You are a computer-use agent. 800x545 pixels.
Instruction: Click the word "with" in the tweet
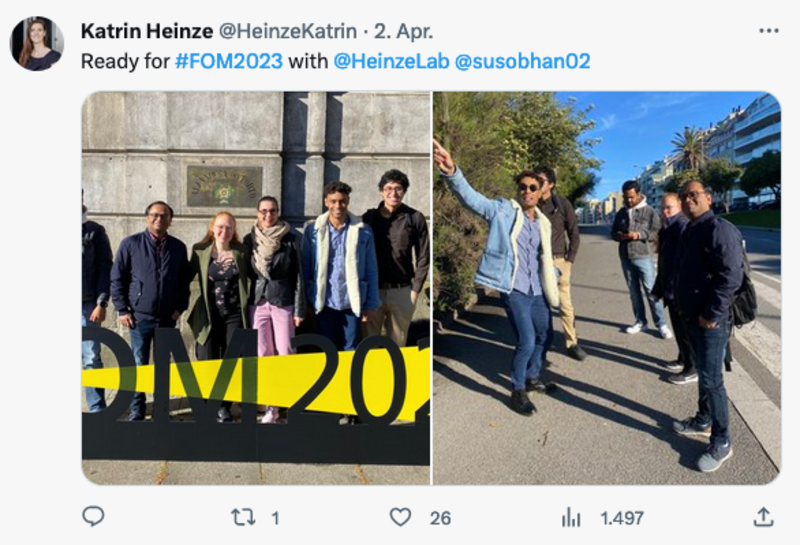[x=307, y=61]
